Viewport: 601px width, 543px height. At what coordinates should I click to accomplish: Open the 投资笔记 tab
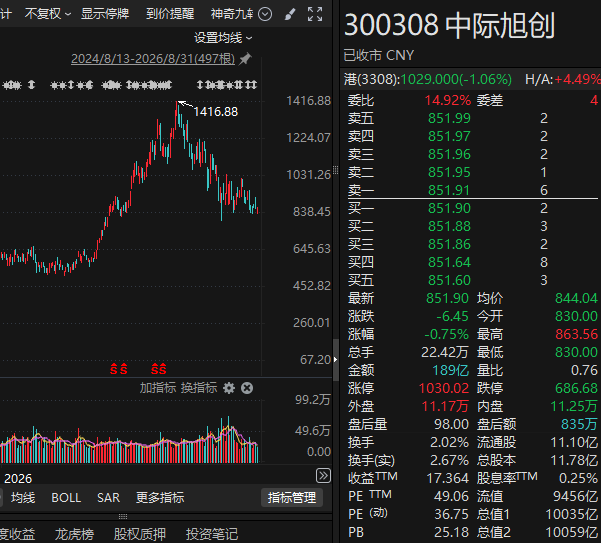coord(212,534)
